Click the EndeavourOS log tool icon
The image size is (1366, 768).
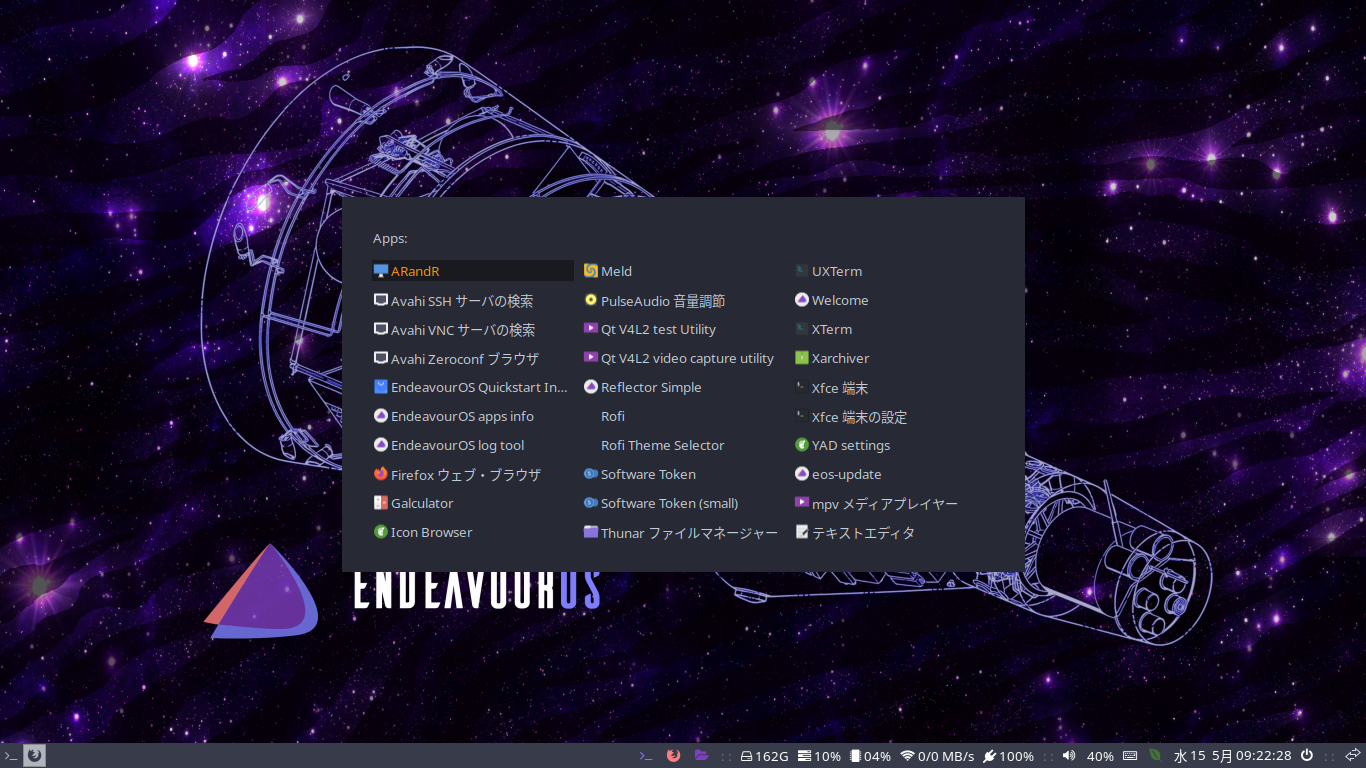click(x=380, y=445)
